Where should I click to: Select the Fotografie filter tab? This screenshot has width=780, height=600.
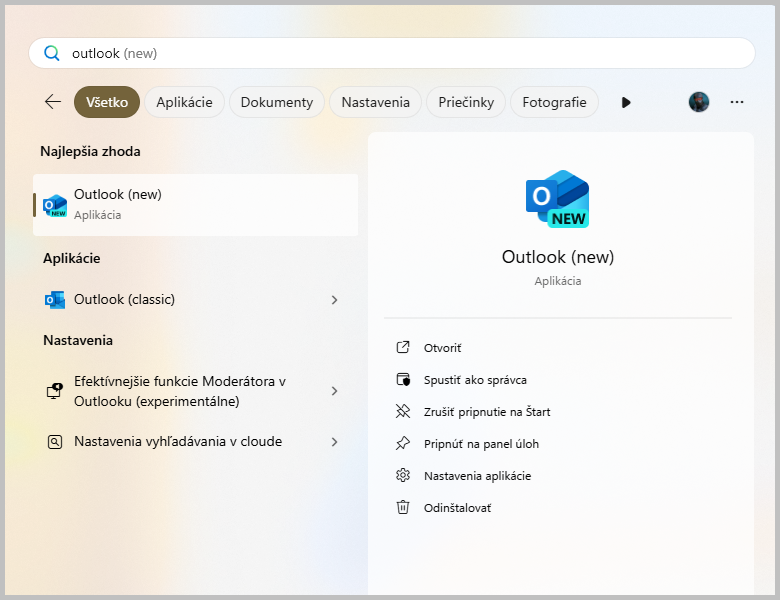pyautogui.click(x=554, y=102)
